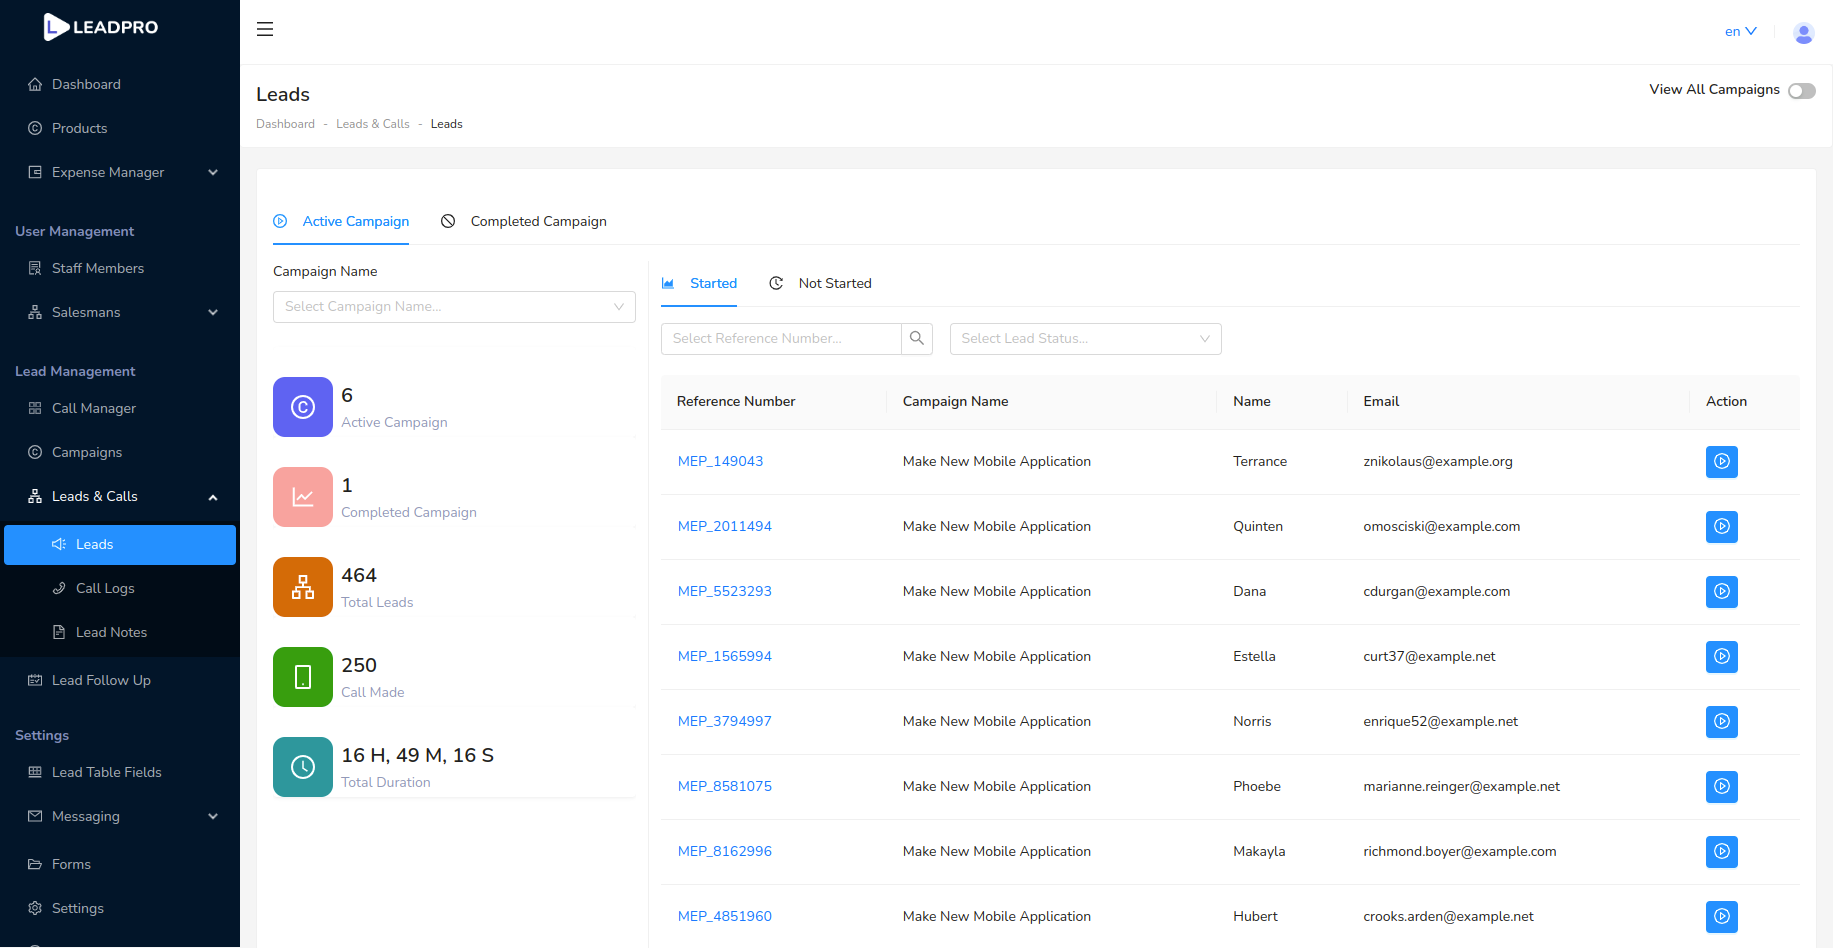Click the reference number search icon
Screen dimensions: 1833x948
coord(917,339)
